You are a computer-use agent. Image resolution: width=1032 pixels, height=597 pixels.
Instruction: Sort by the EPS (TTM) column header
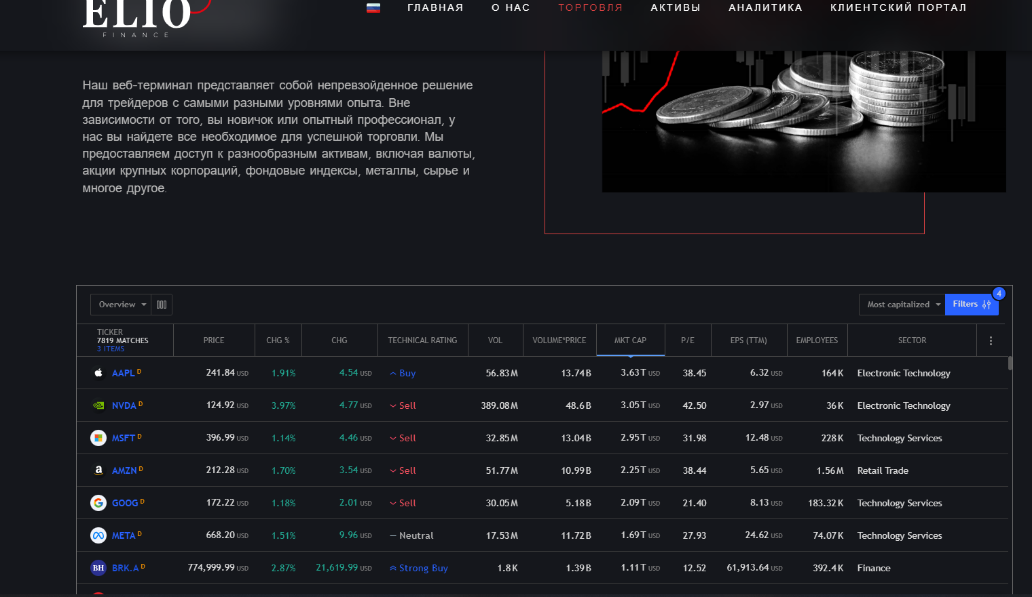click(748, 340)
